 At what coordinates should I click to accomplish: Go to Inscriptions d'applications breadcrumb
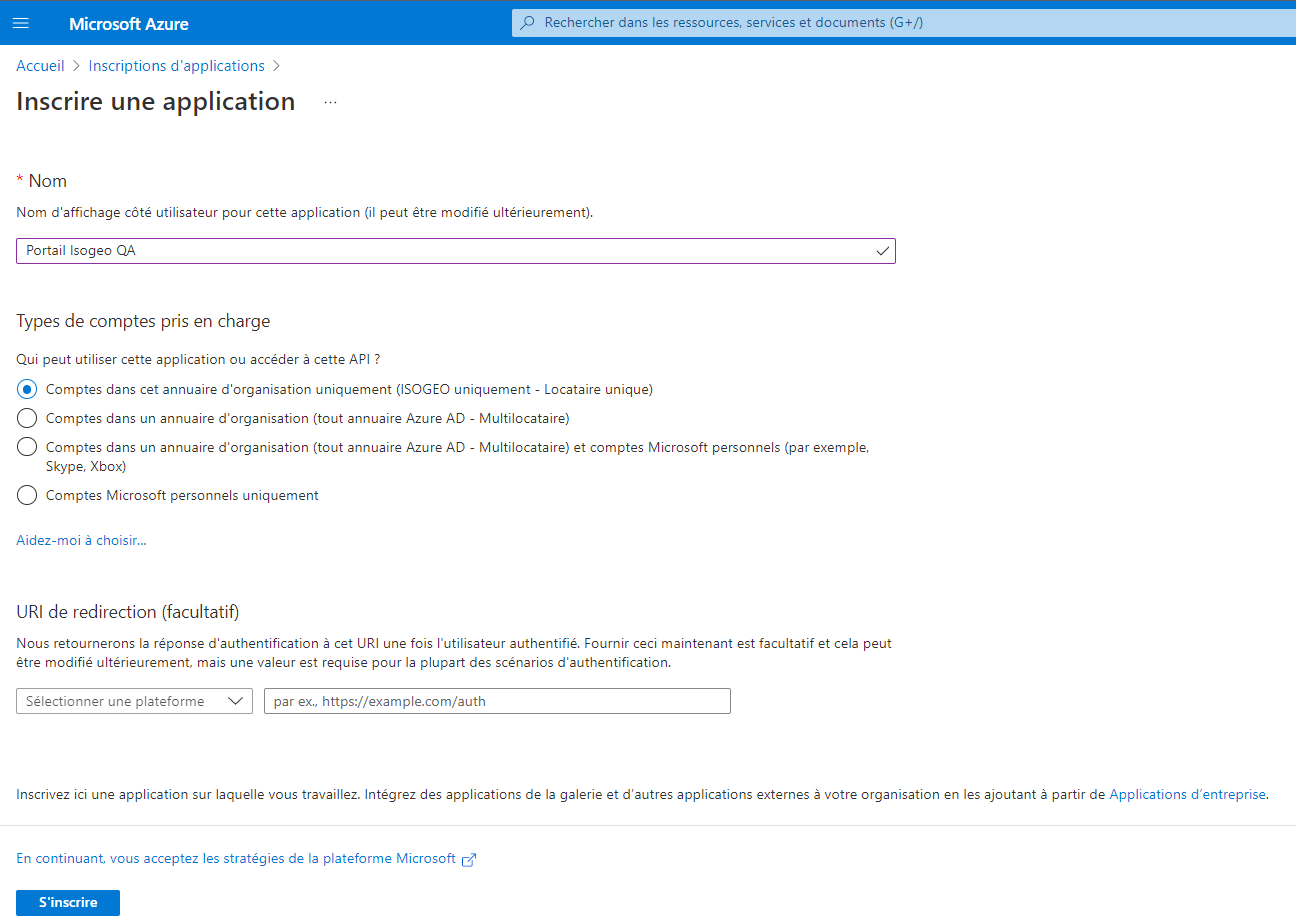coord(177,66)
